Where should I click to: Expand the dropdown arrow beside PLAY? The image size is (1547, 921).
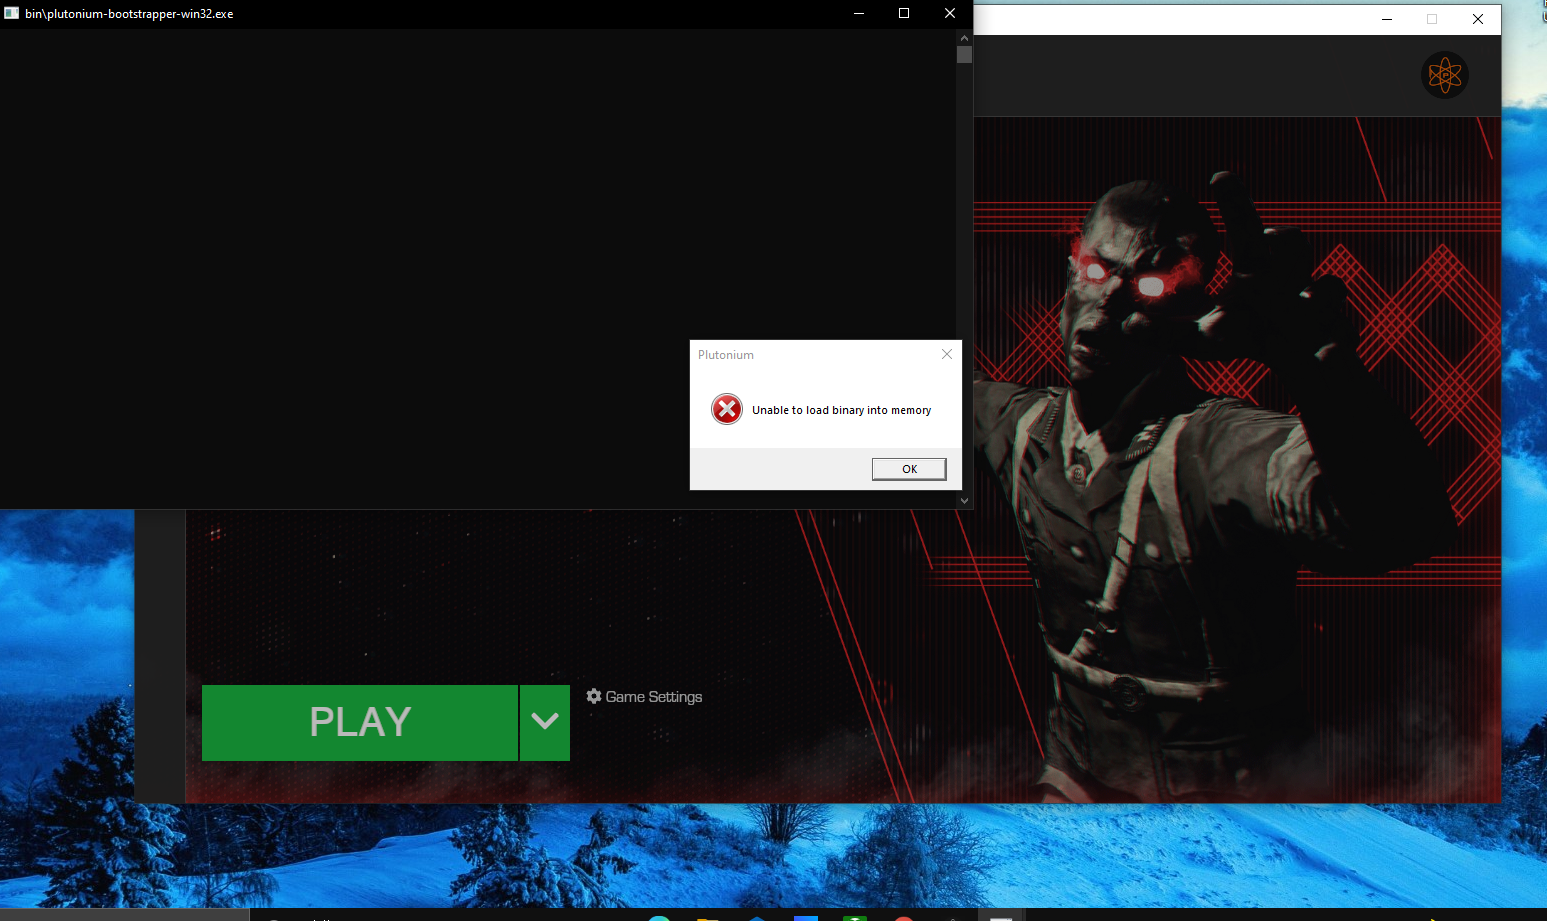(x=545, y=723)
